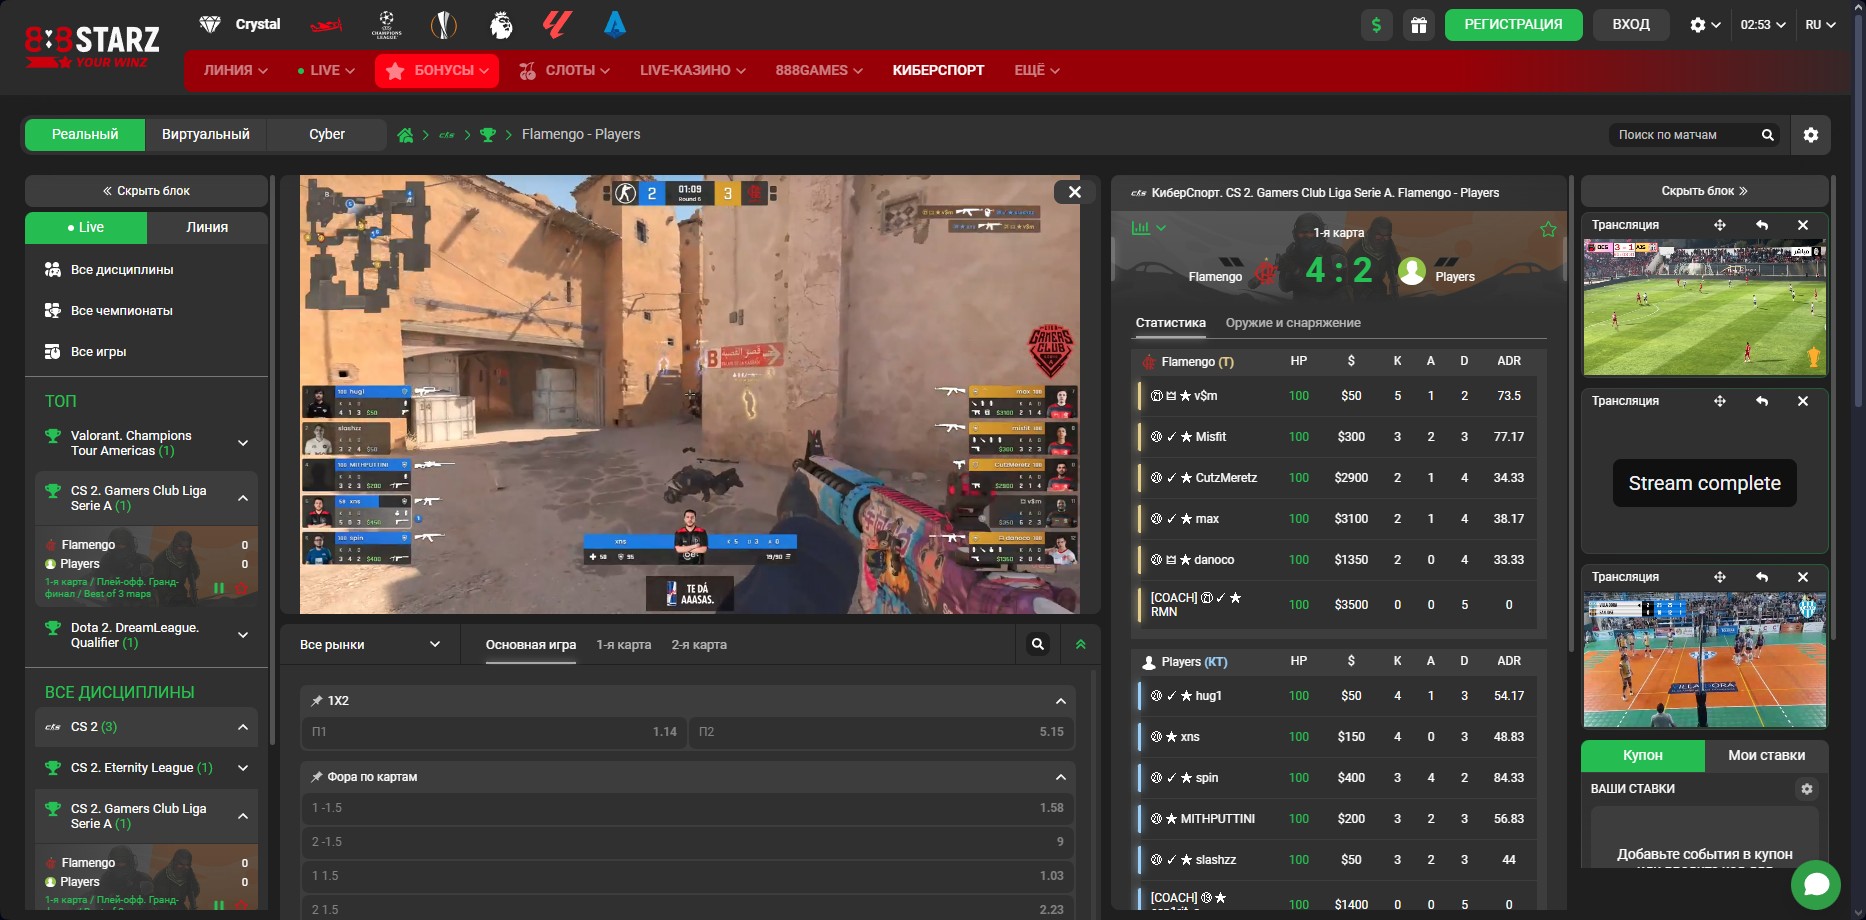Collapse the 1X2 market section
This screenshot has width=1866, height=920.
1061,701
